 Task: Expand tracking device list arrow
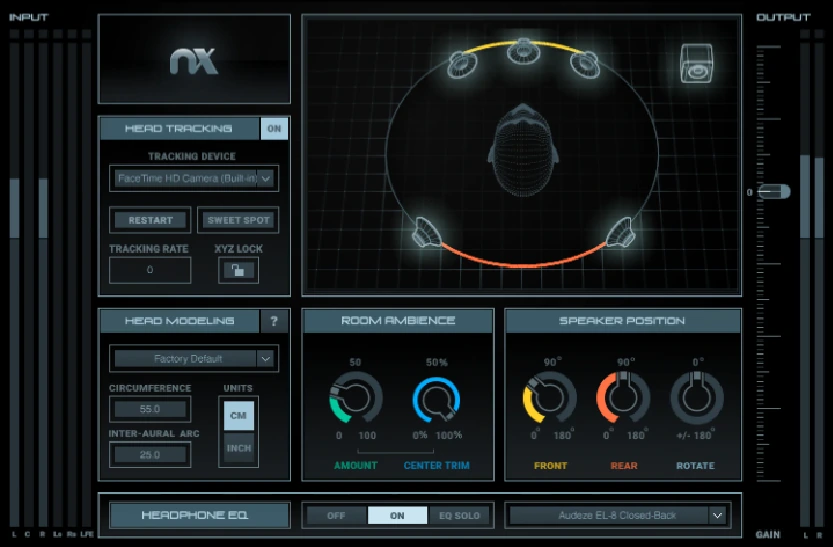coord(266,179)
